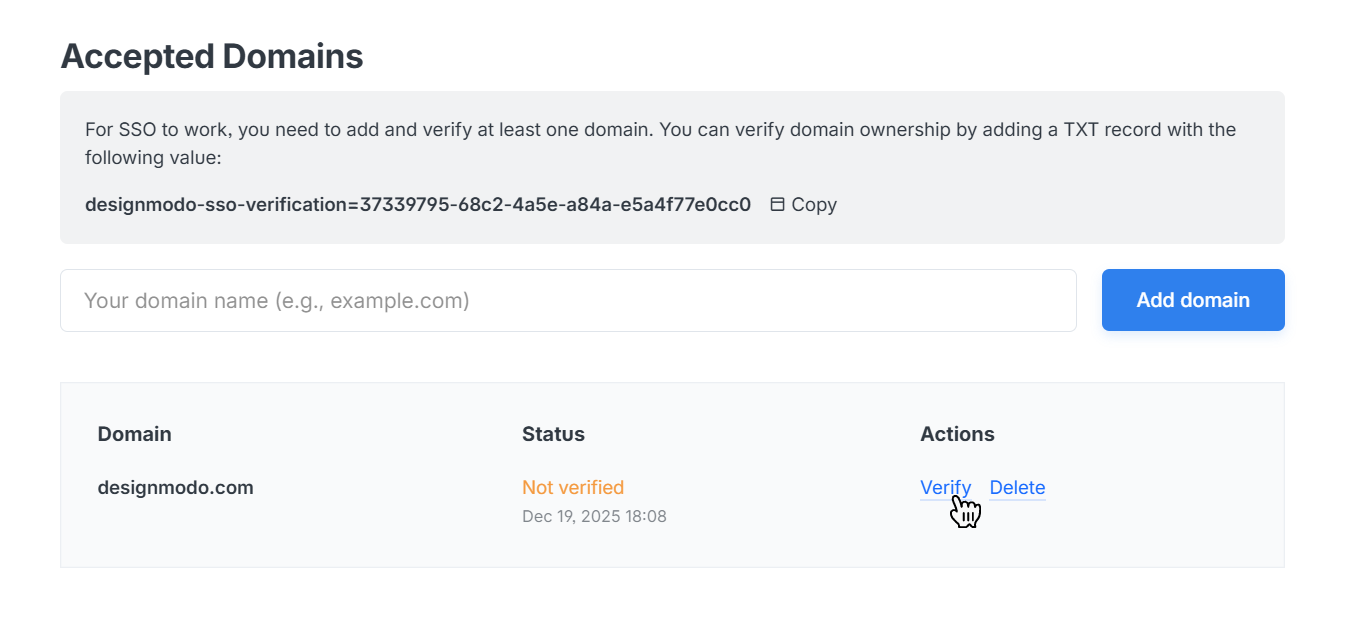Click the Dec 19, 2025 18:08 timestamp
The image size is (1348, 621).
[x=594, y=517]
